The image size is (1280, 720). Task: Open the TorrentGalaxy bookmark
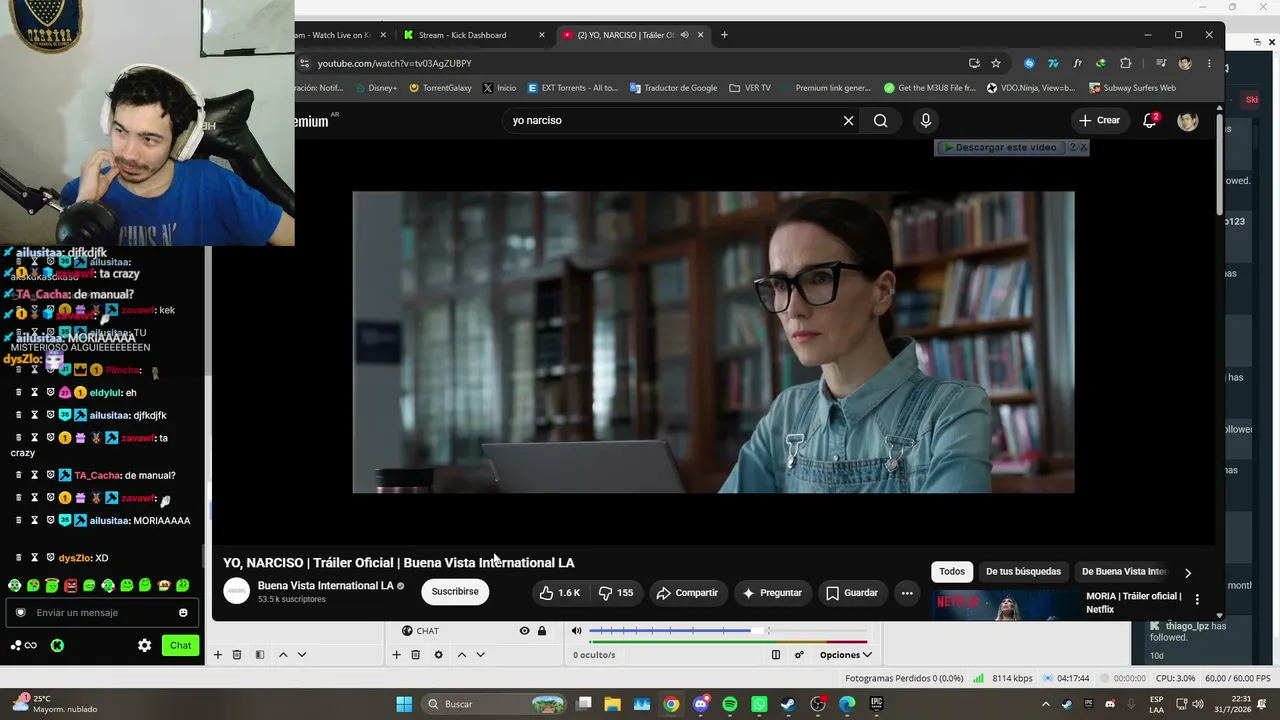point(440,88)
